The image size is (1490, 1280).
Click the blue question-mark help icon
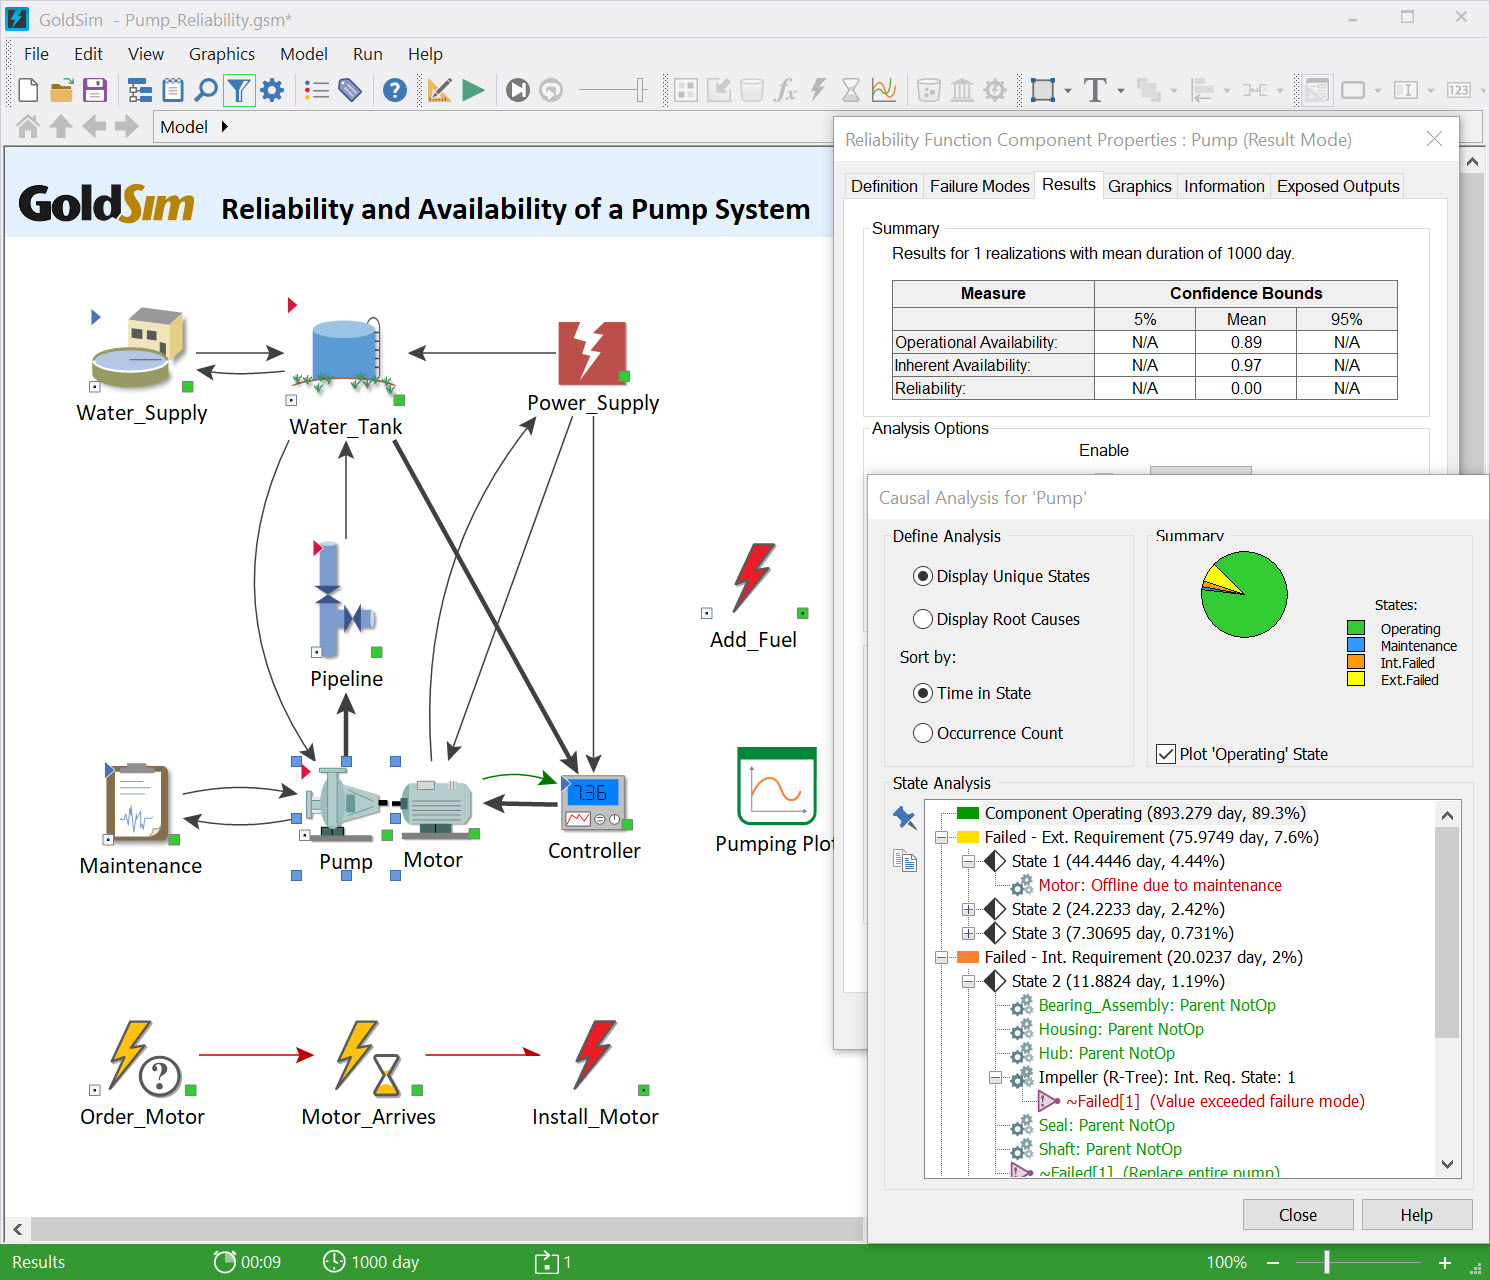point(395,90)
